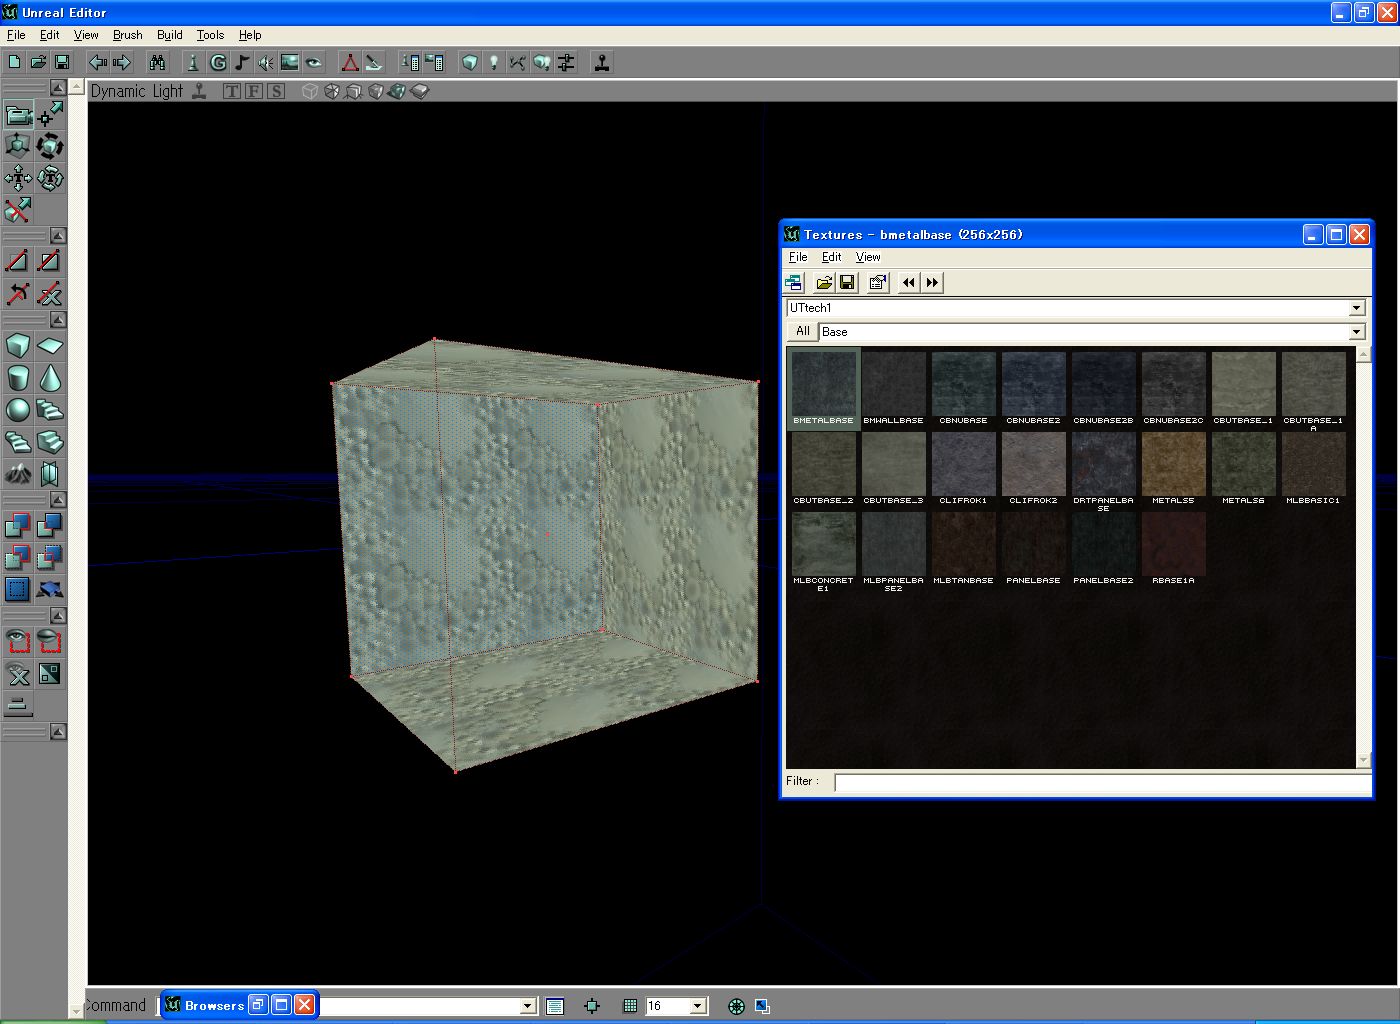Select the CLIFROK1 texture thumbnail
Image resolution: width=1400 pixels, height=1024 pixels.
[x=963, y=469]
